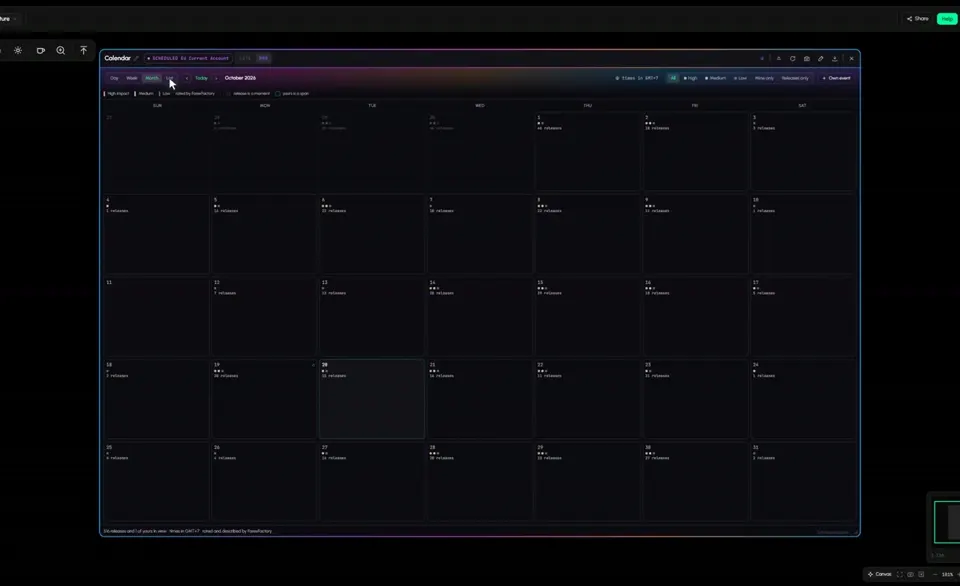Viewport: 960px width, 586px height.
Task: Click the eject-style icon in Calendar header
Action: (778, 58)
